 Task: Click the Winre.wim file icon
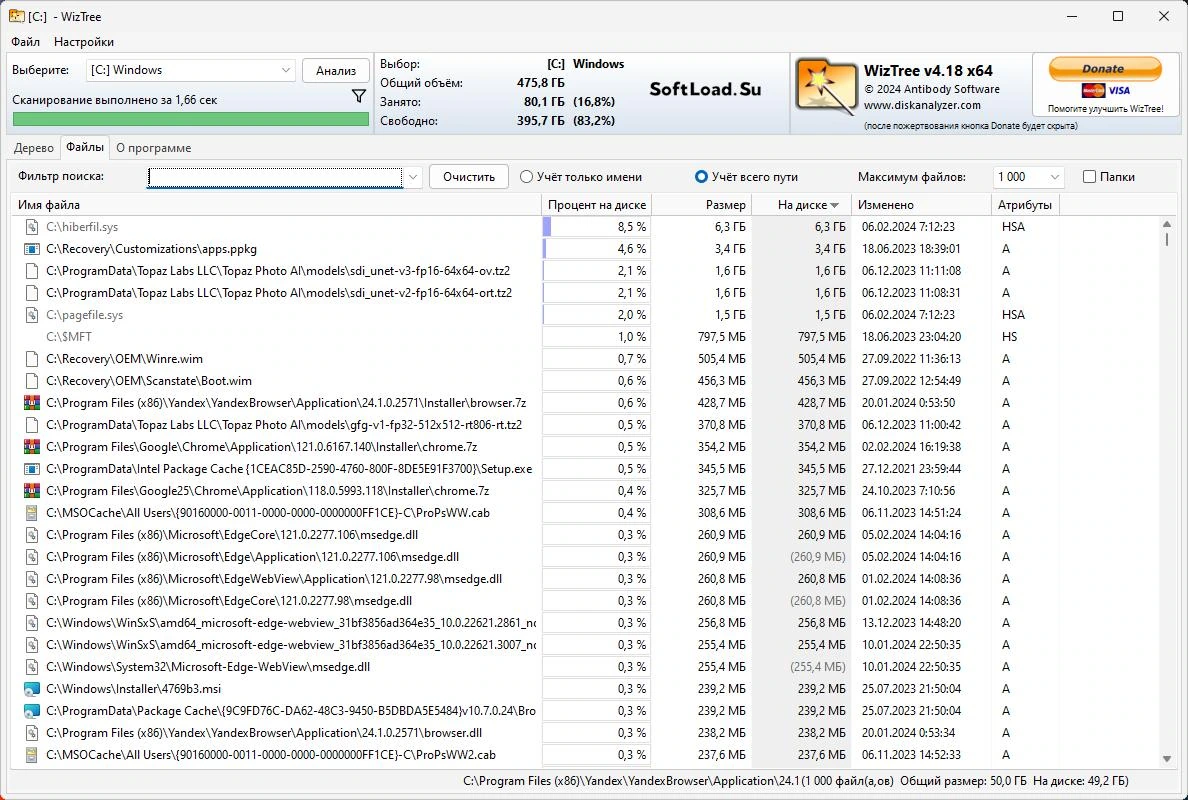[x=31, y=358]
